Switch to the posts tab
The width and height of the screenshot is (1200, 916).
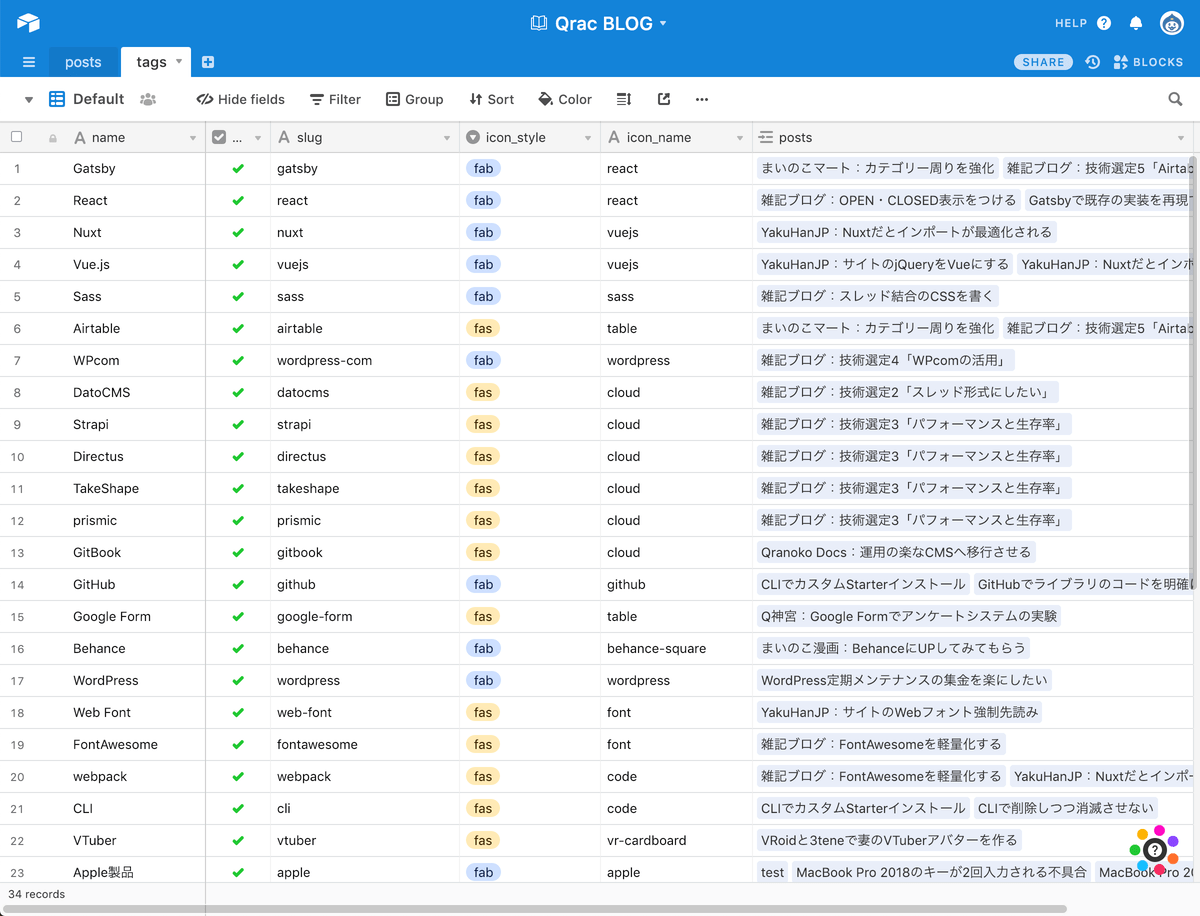pos(84,61)
